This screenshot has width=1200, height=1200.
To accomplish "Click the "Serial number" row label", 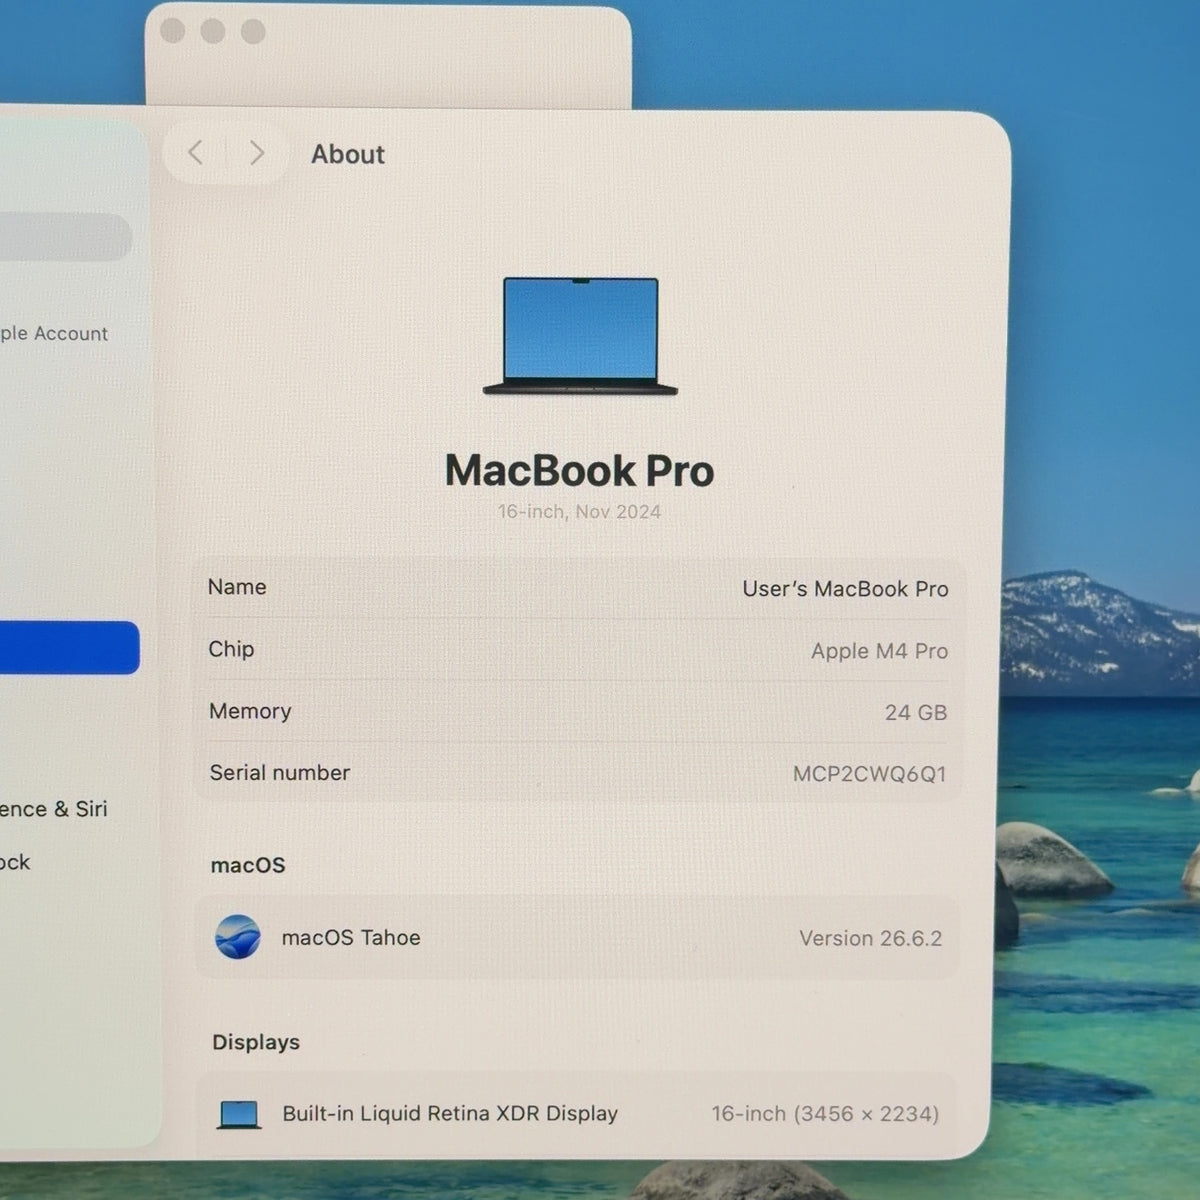I will 280,773.
